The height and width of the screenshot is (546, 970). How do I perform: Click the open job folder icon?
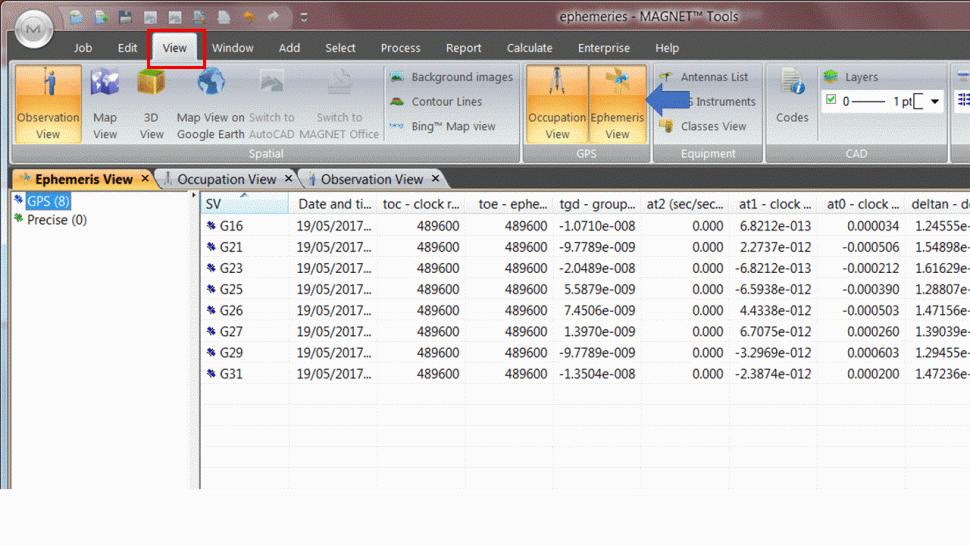tap(76, 17)
